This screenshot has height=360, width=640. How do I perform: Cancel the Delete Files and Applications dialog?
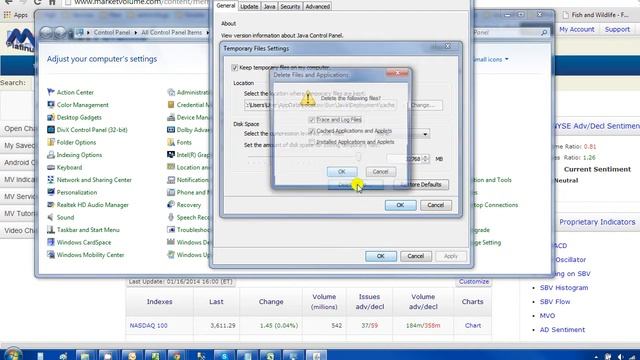[380, 171]
